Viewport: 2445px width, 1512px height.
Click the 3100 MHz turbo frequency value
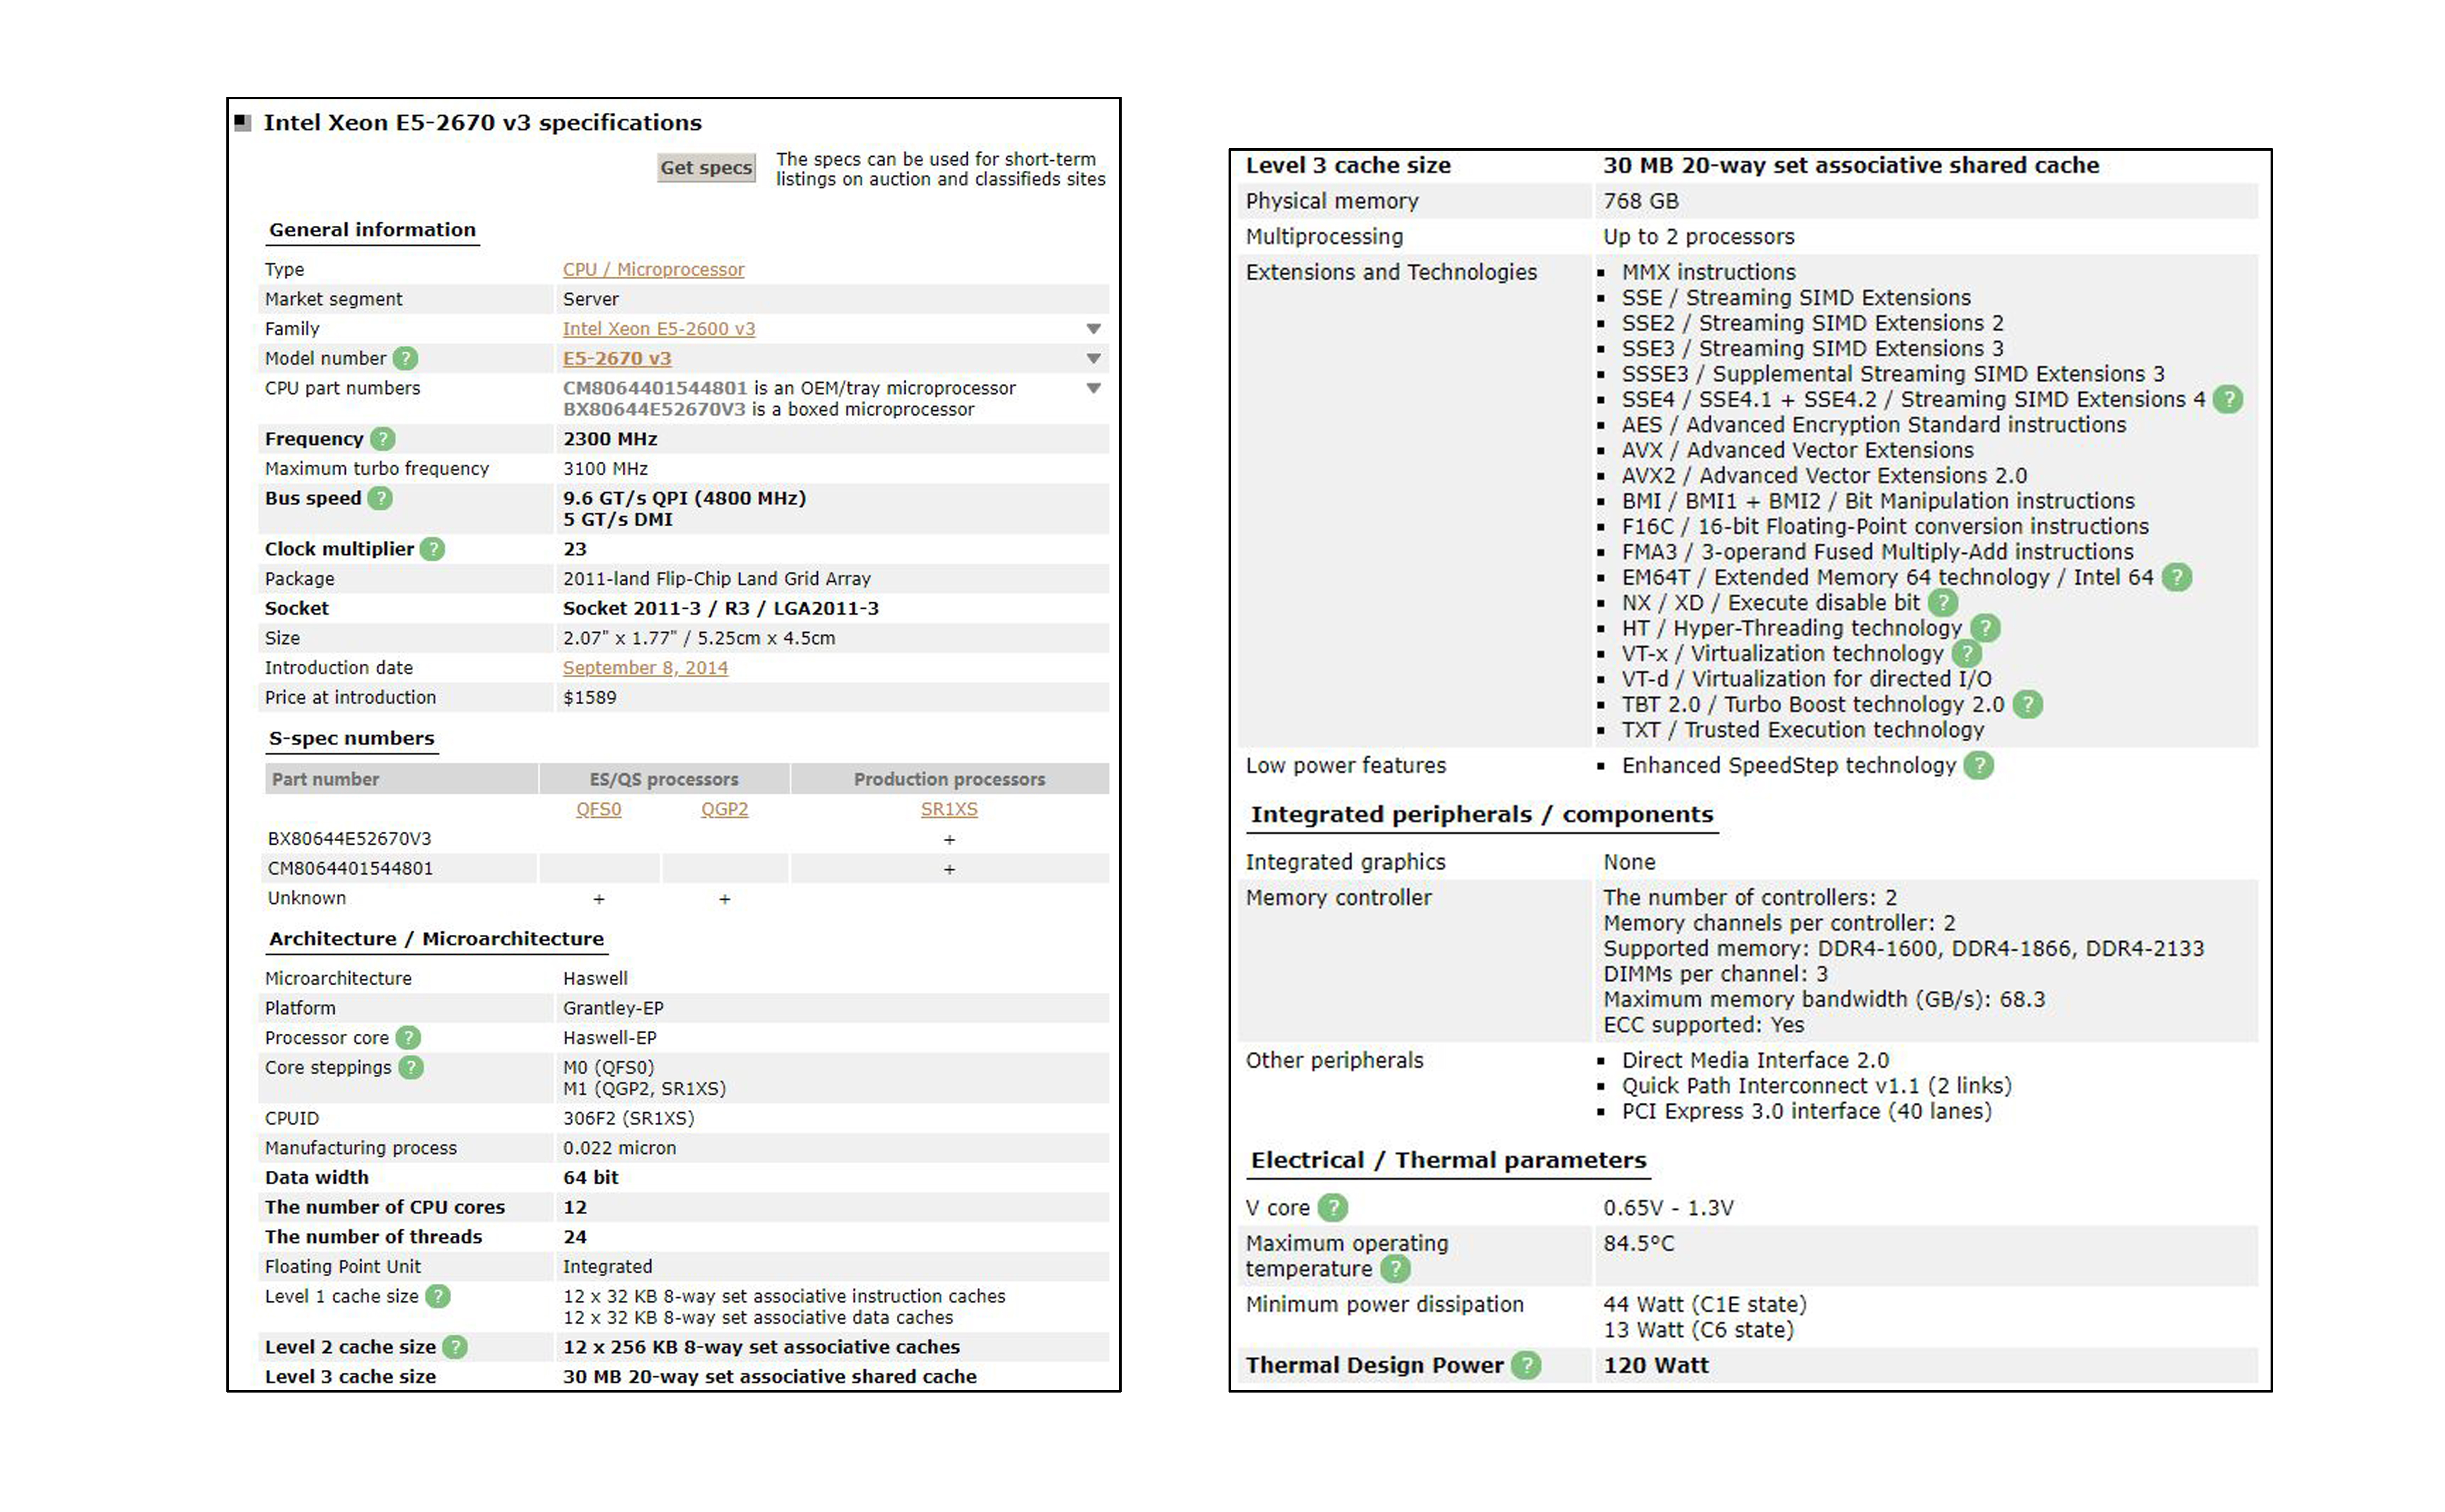[x=605, y=468]
